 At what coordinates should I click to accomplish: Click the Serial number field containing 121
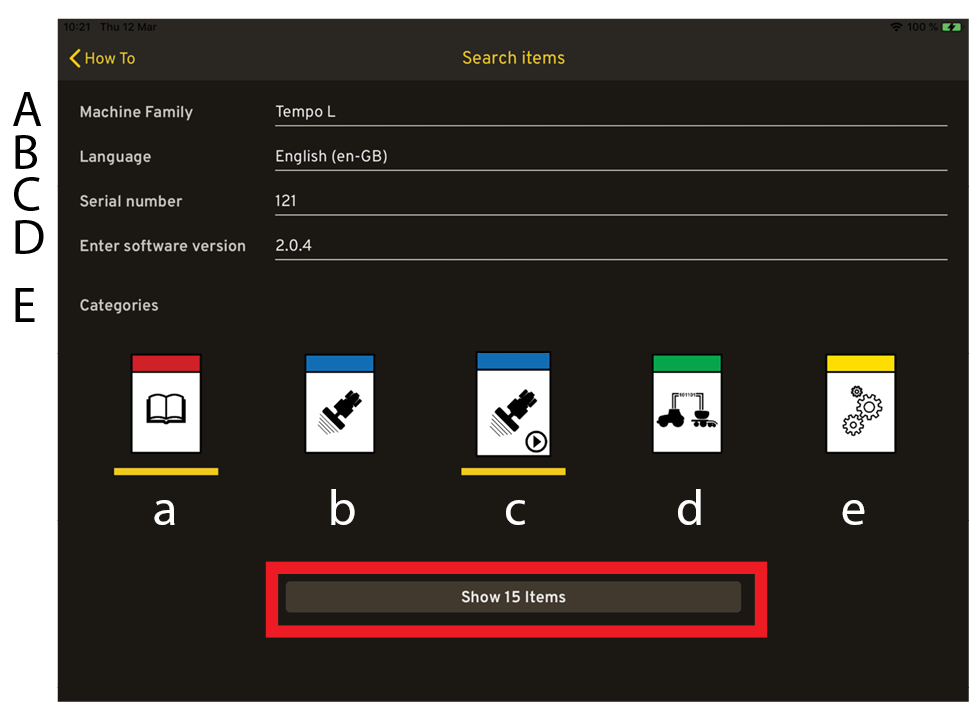pos(610,201)
